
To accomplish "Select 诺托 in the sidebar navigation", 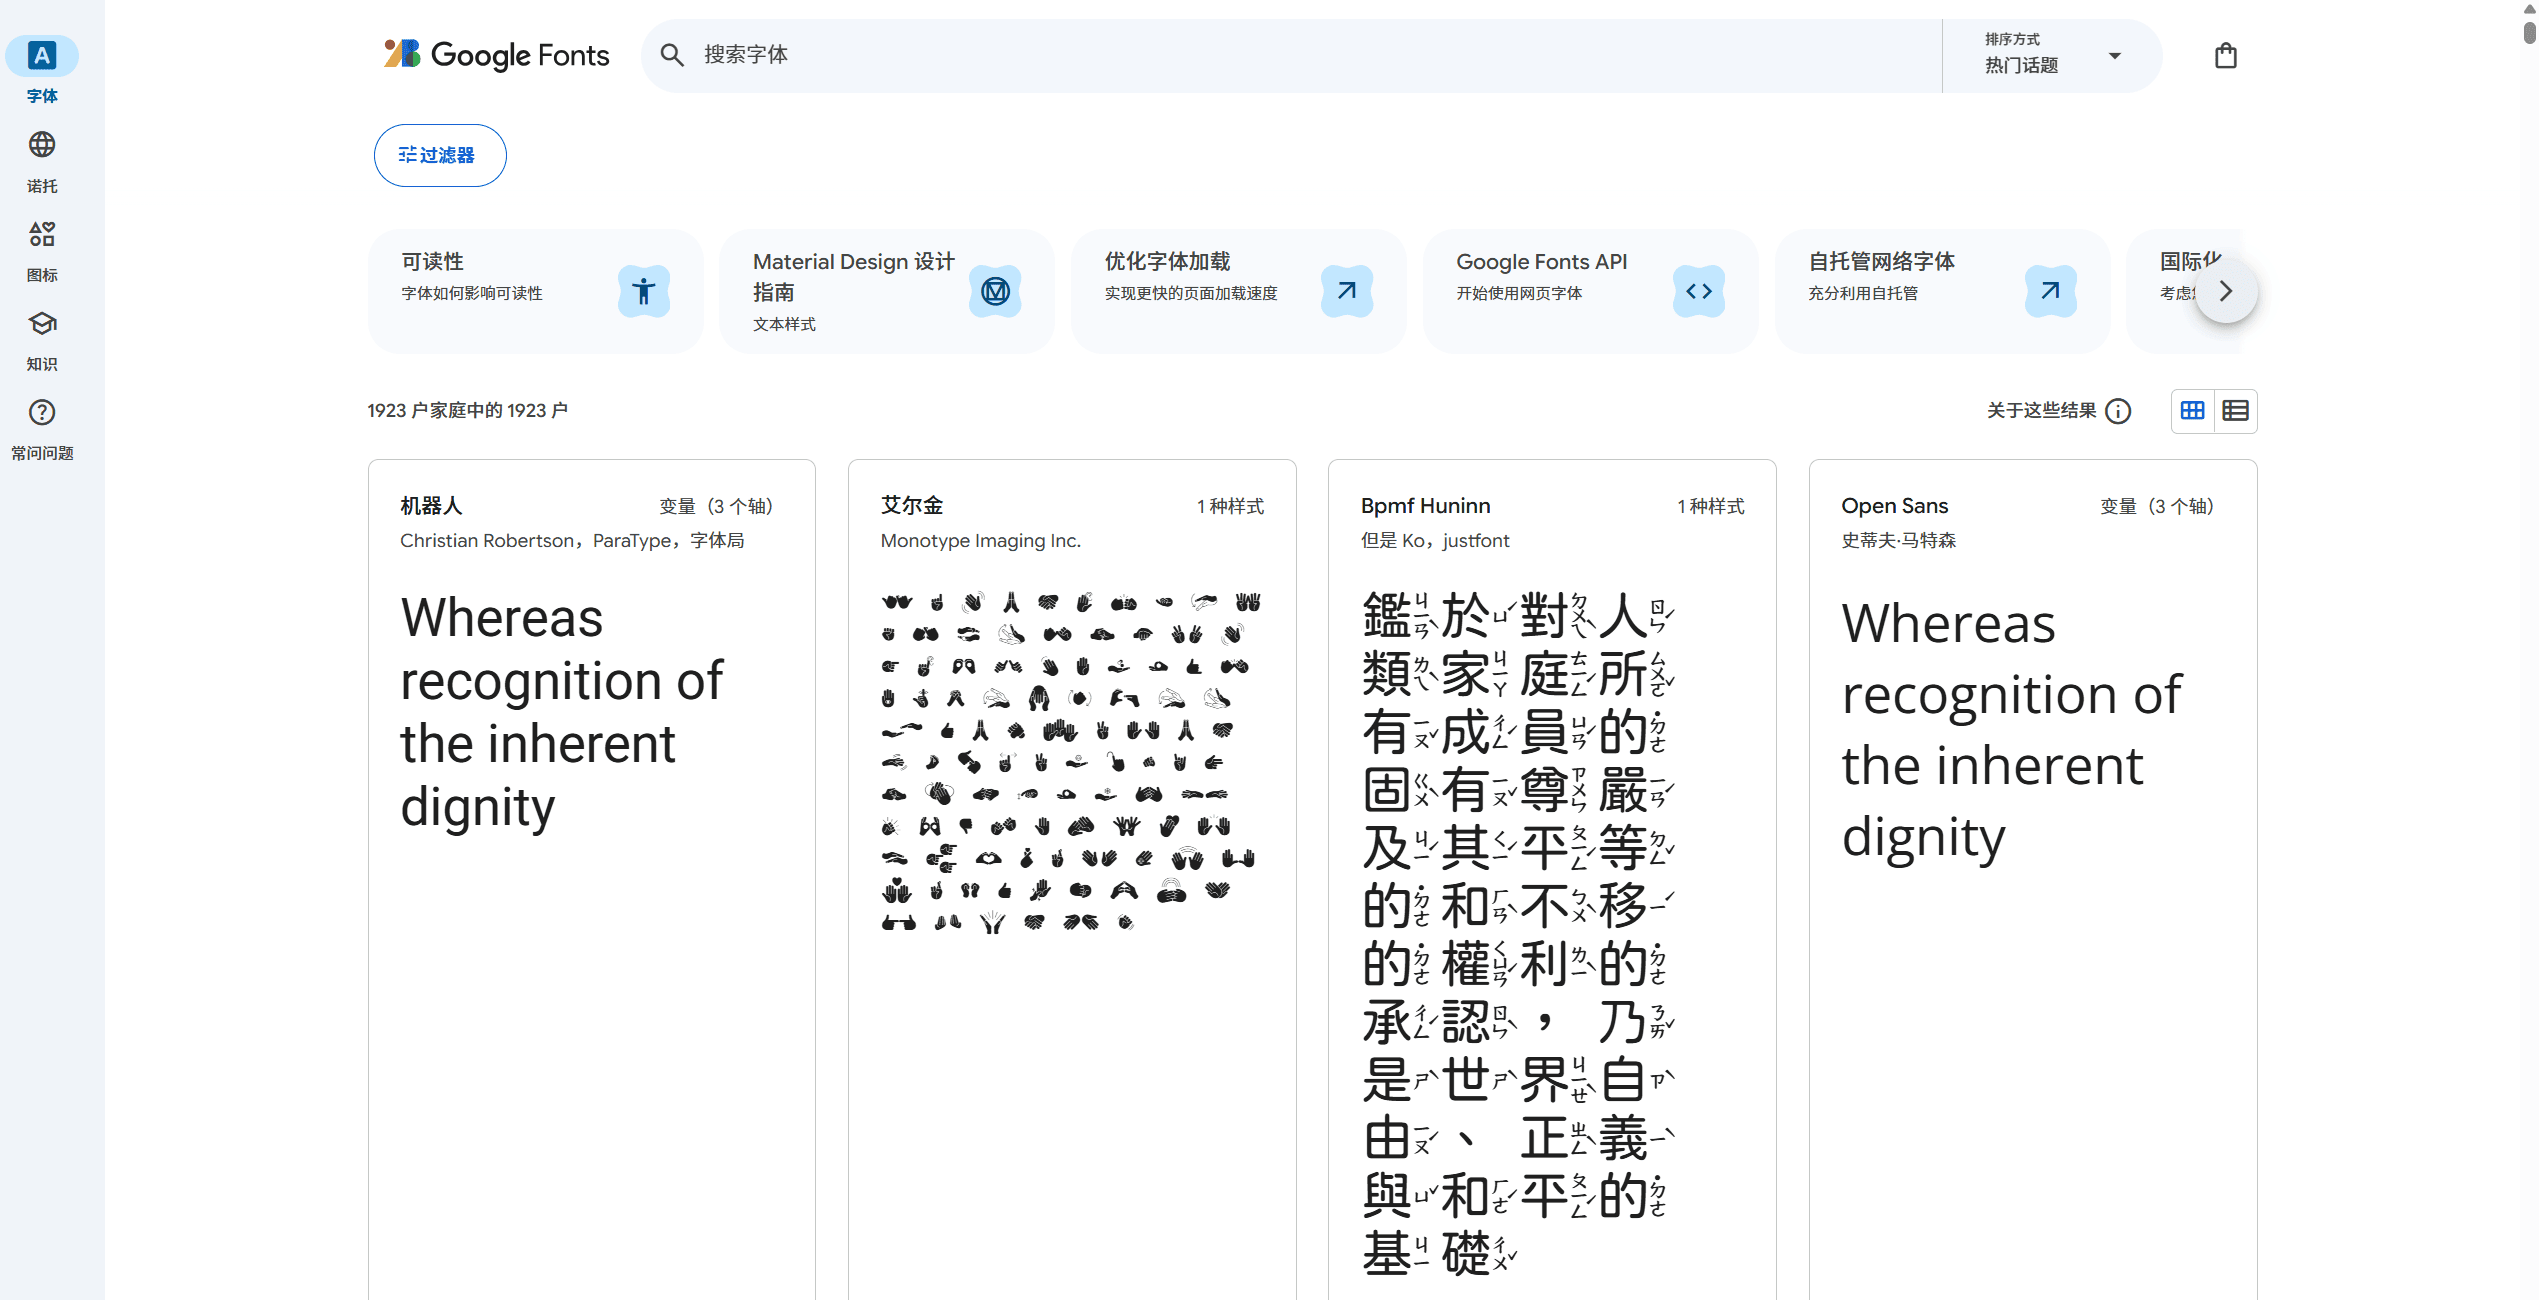I will click(x=41, y=160).
